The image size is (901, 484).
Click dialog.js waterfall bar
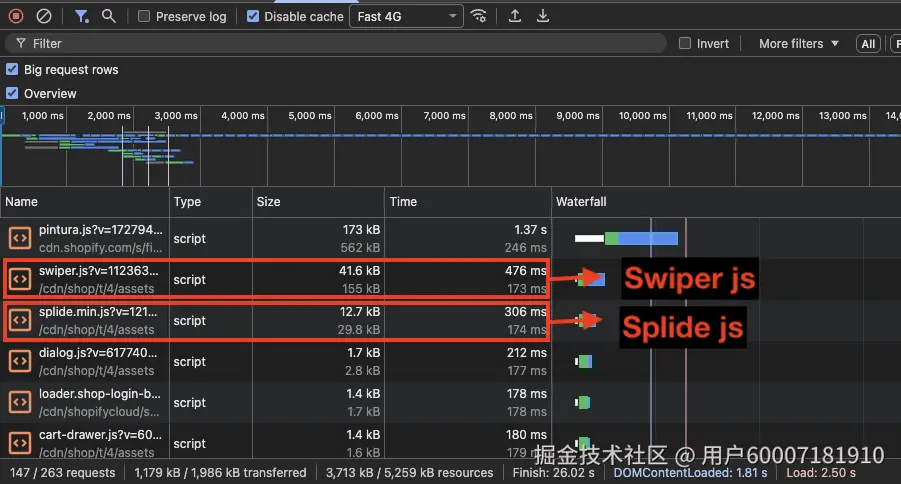[583, 362]
